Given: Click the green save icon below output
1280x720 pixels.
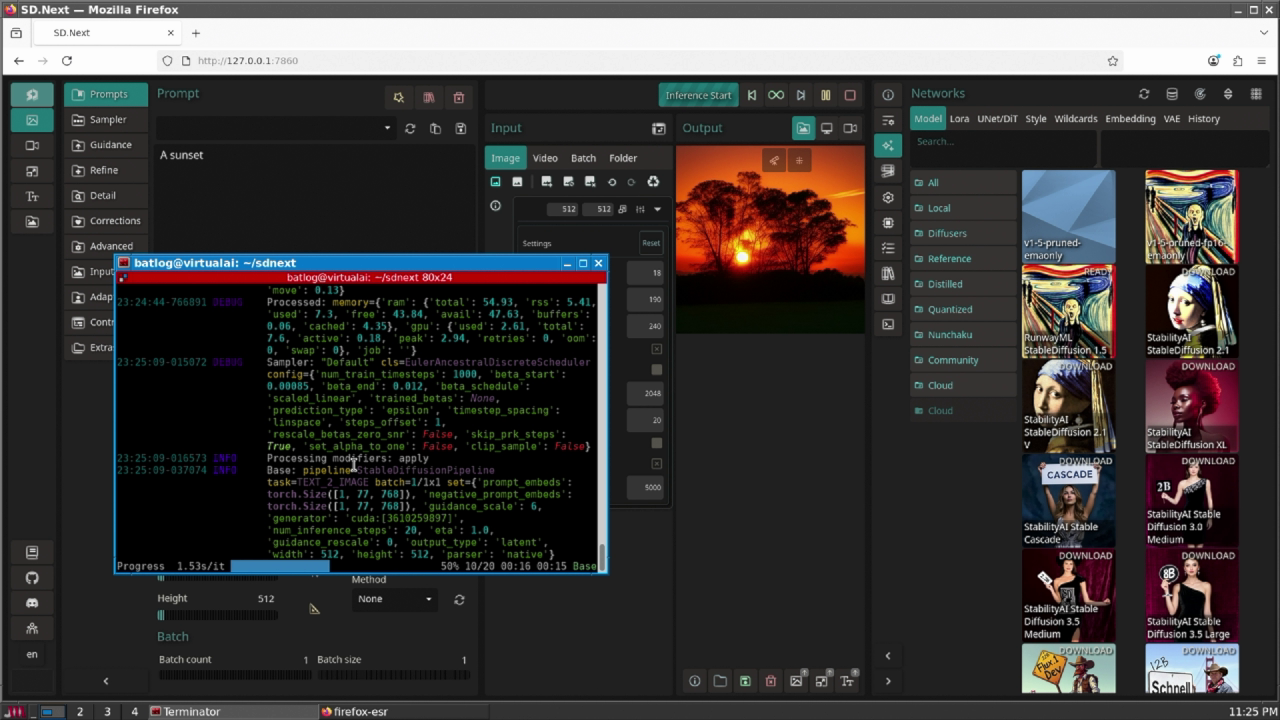Looking at the screenshot, I should (745, 681).
